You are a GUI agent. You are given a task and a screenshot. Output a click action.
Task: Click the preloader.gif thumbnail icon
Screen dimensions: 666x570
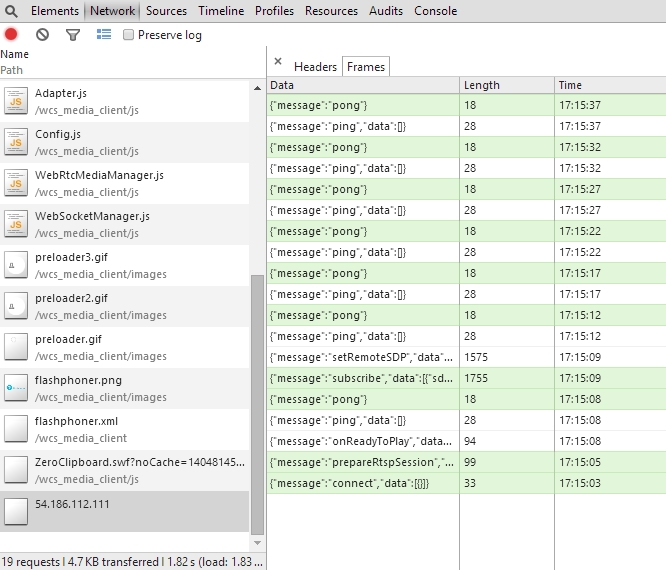click(16, 347)
